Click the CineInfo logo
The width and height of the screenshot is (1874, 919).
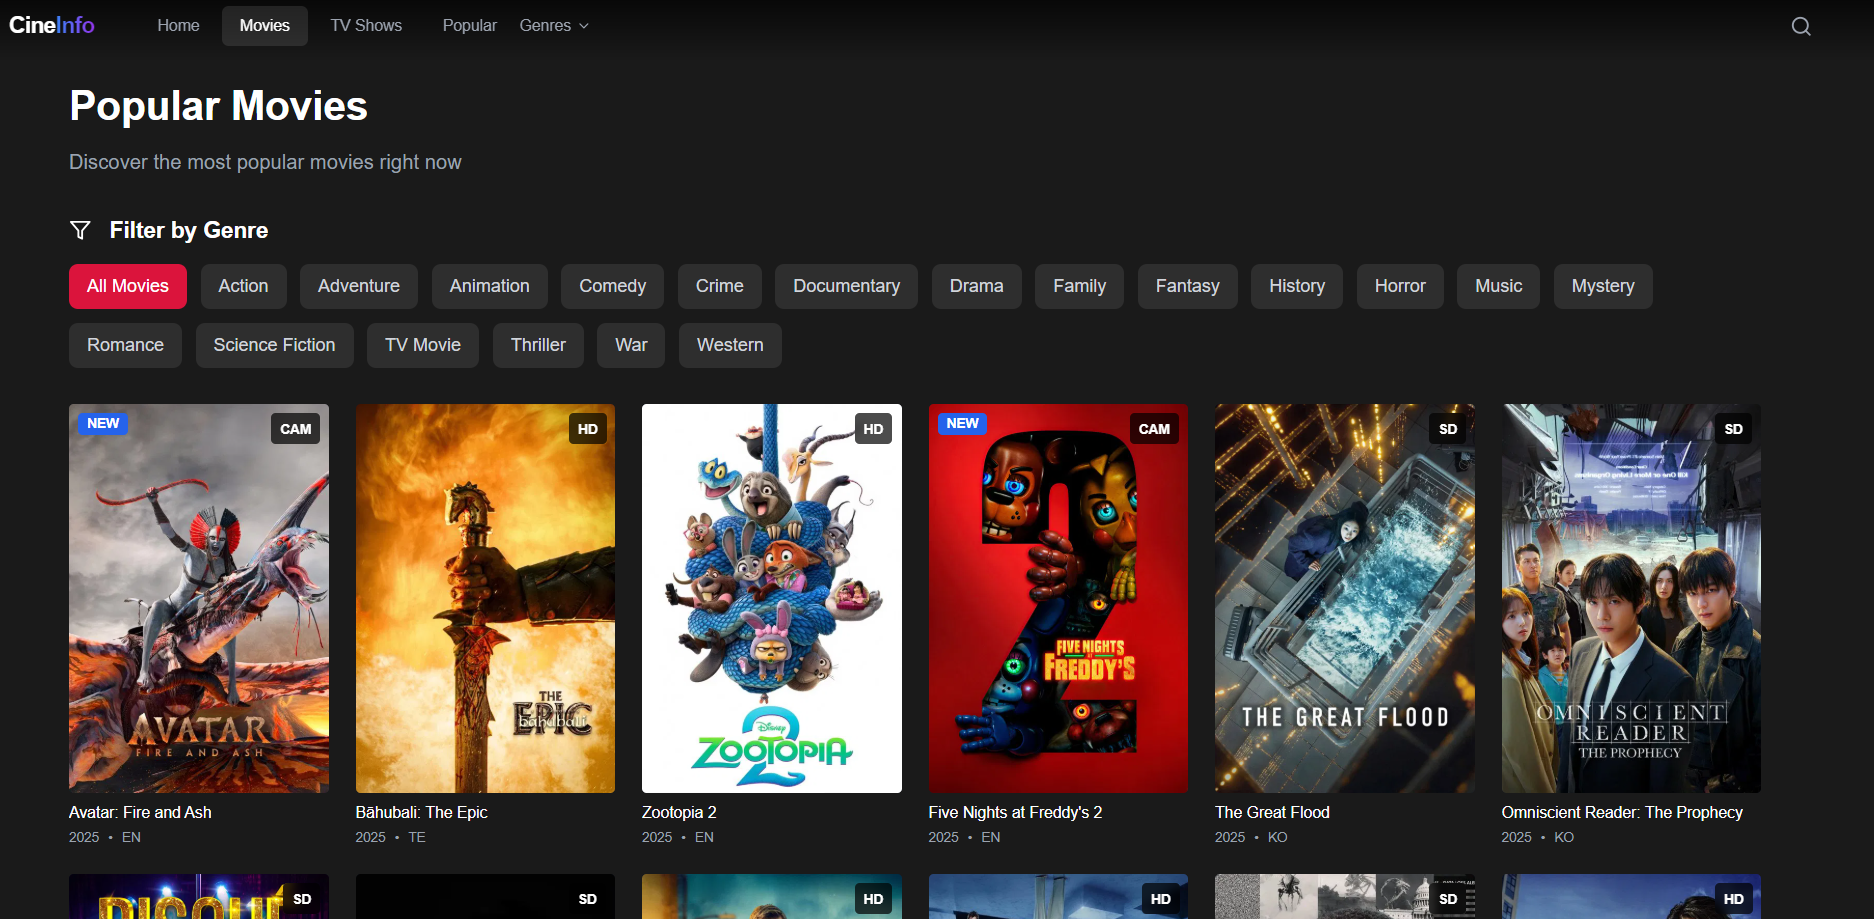[51, 25]
